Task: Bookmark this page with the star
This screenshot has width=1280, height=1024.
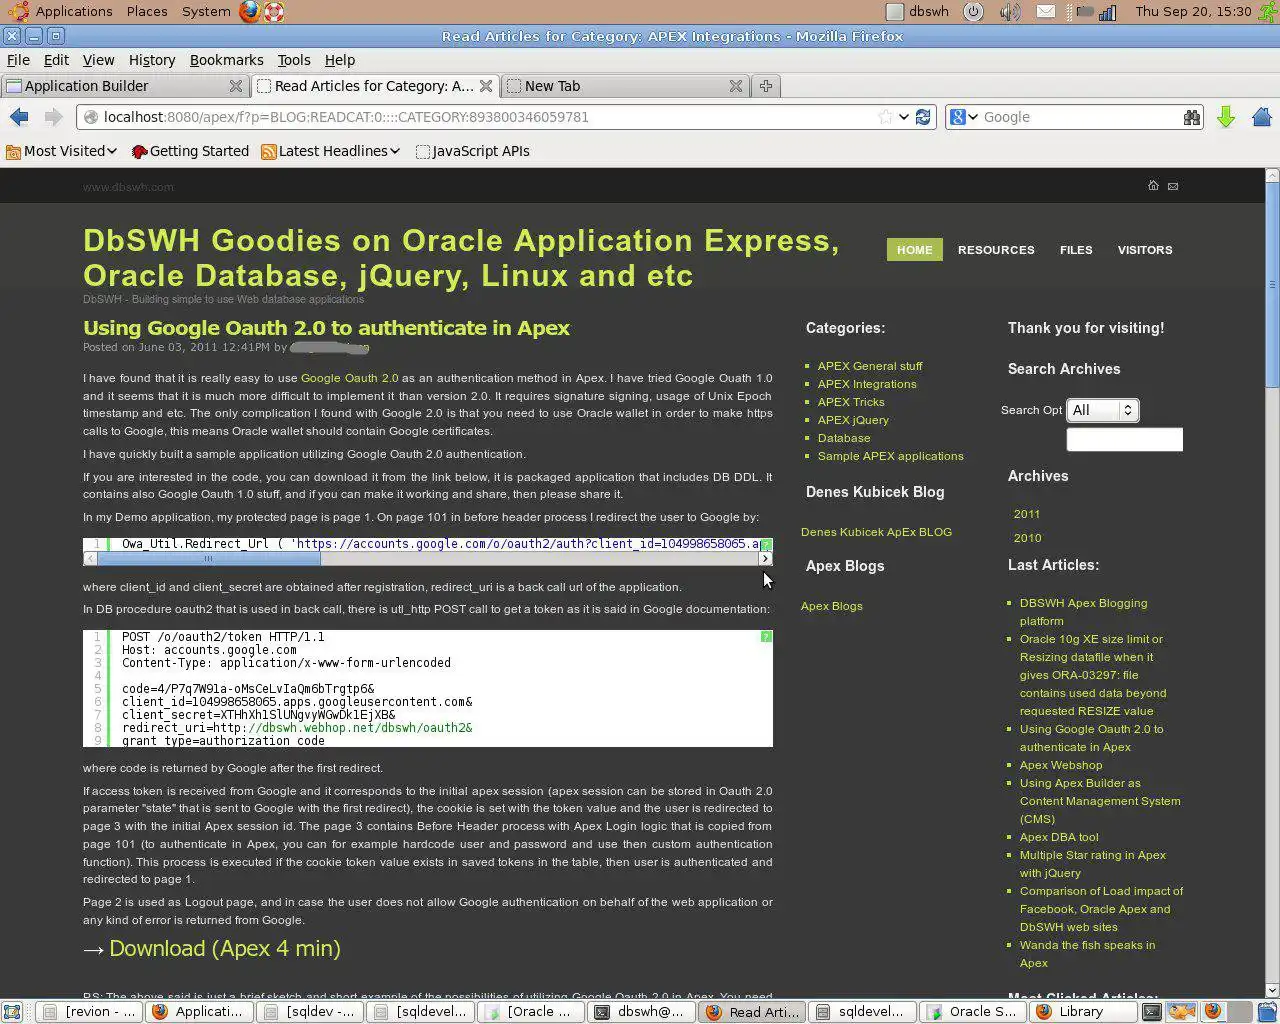Action: click(885, 117)
